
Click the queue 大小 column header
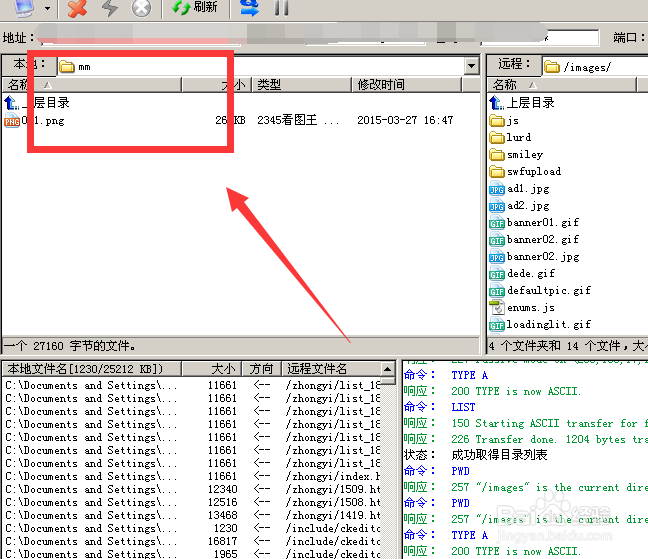(x=211, y=368)
